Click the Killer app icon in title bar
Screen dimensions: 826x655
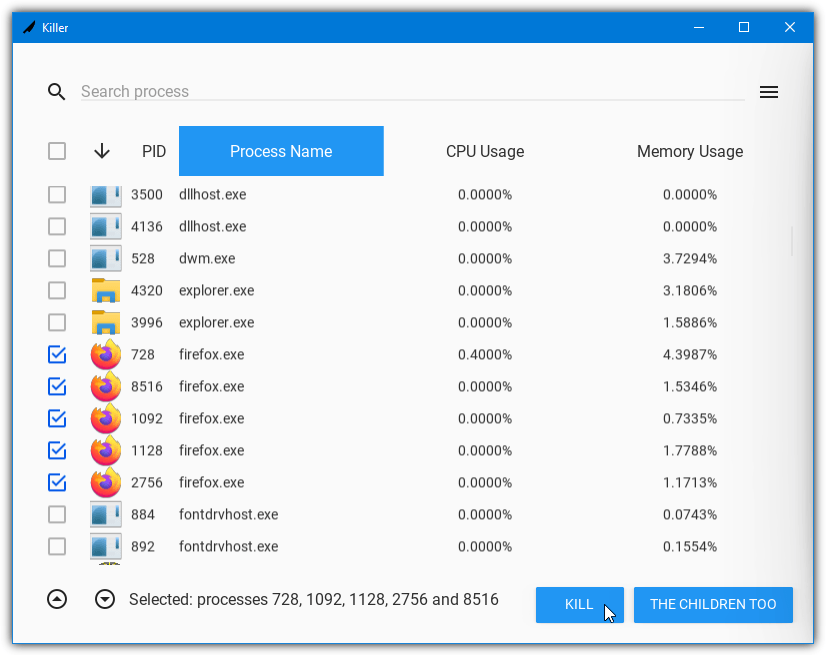pyautogui.click(x=29, y=27)
